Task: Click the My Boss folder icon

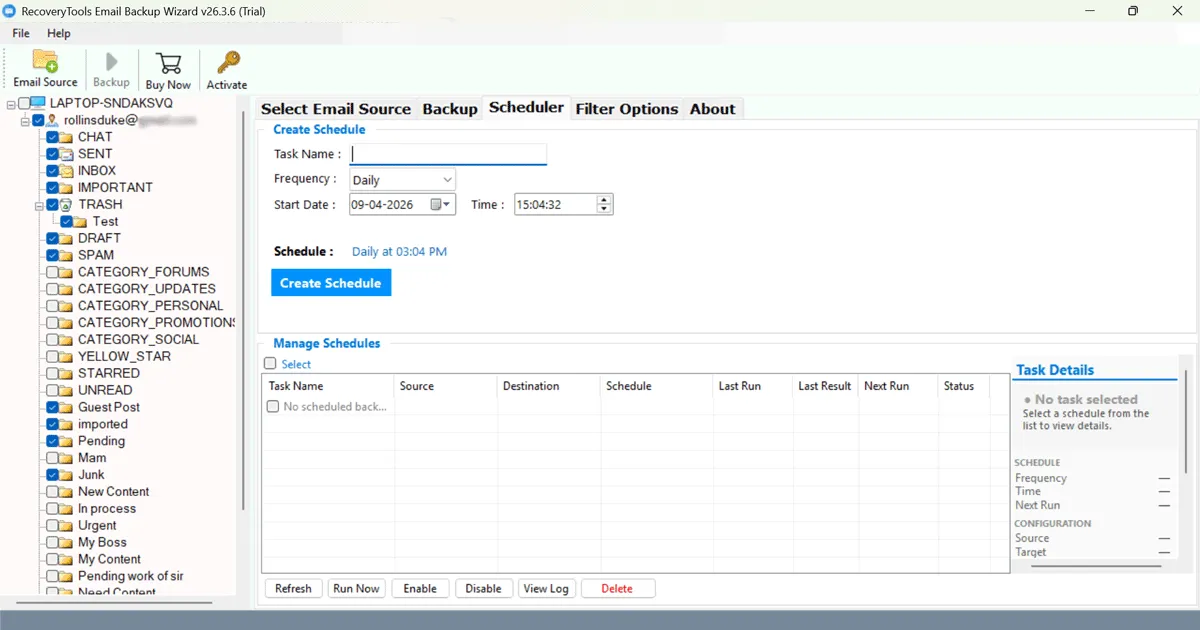Action: [68, 543]
